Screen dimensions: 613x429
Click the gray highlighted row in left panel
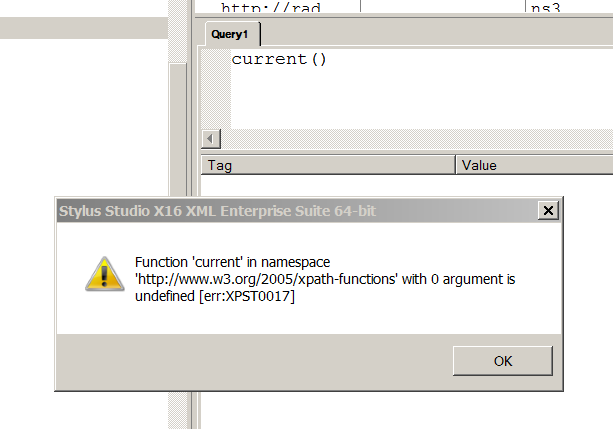82,27
